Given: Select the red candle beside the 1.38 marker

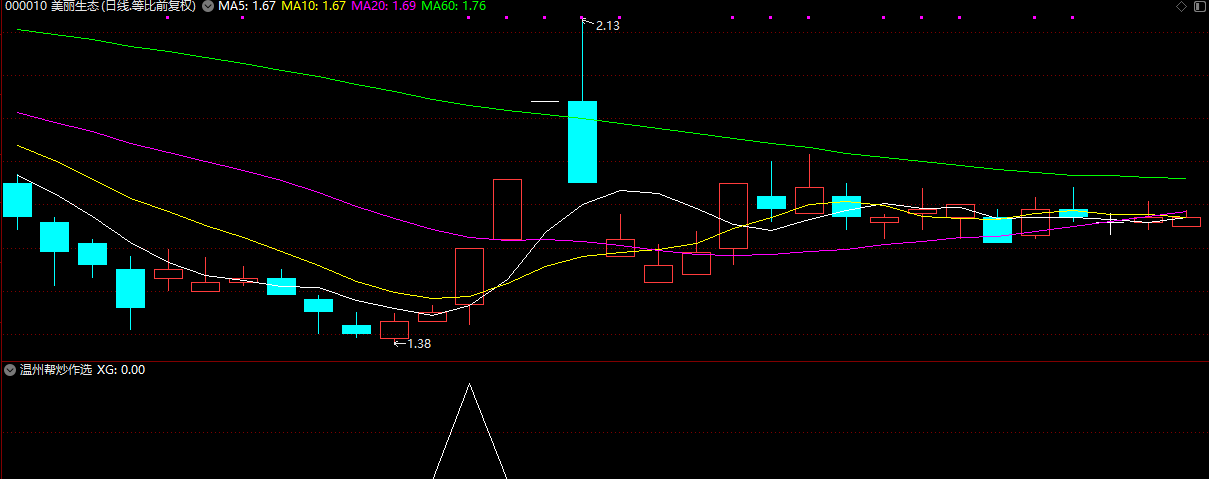Looking at the screenshot, I should point(394,330).
